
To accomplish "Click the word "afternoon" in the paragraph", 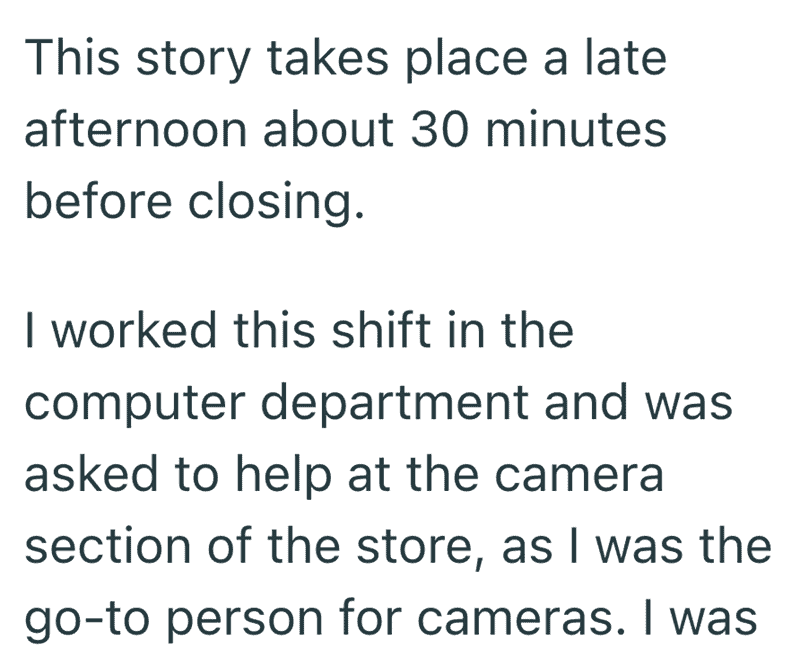I will [136, 129].
